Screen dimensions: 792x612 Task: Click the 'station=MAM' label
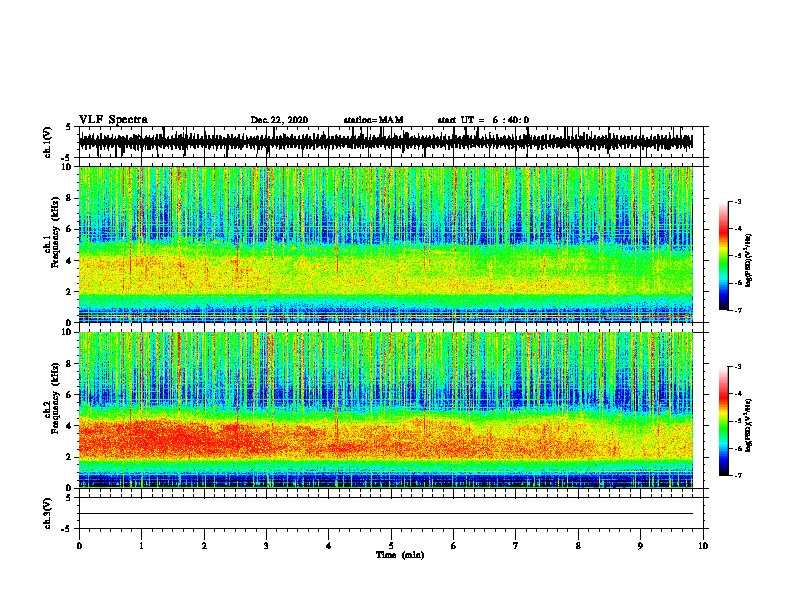tap(373, 120)
